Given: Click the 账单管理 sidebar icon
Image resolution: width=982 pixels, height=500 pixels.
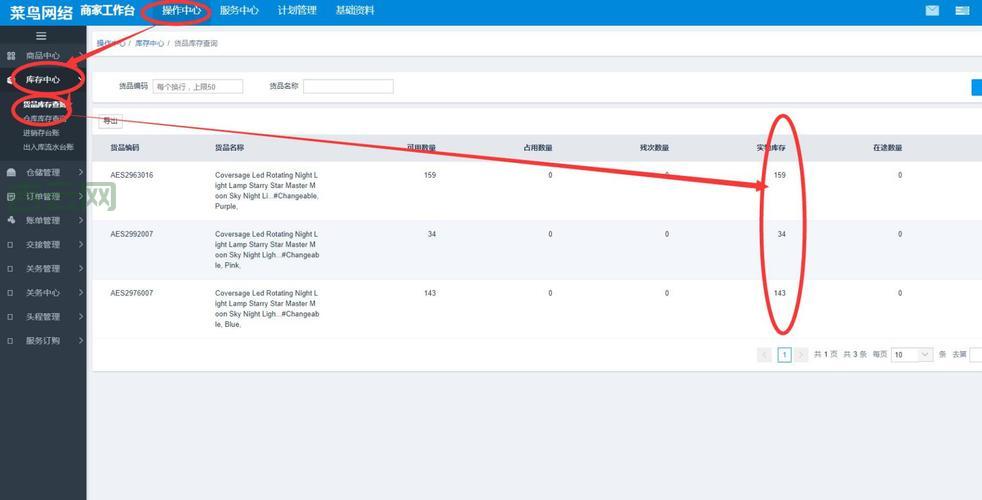Looking at the screenshot, I should coord(11,221).
